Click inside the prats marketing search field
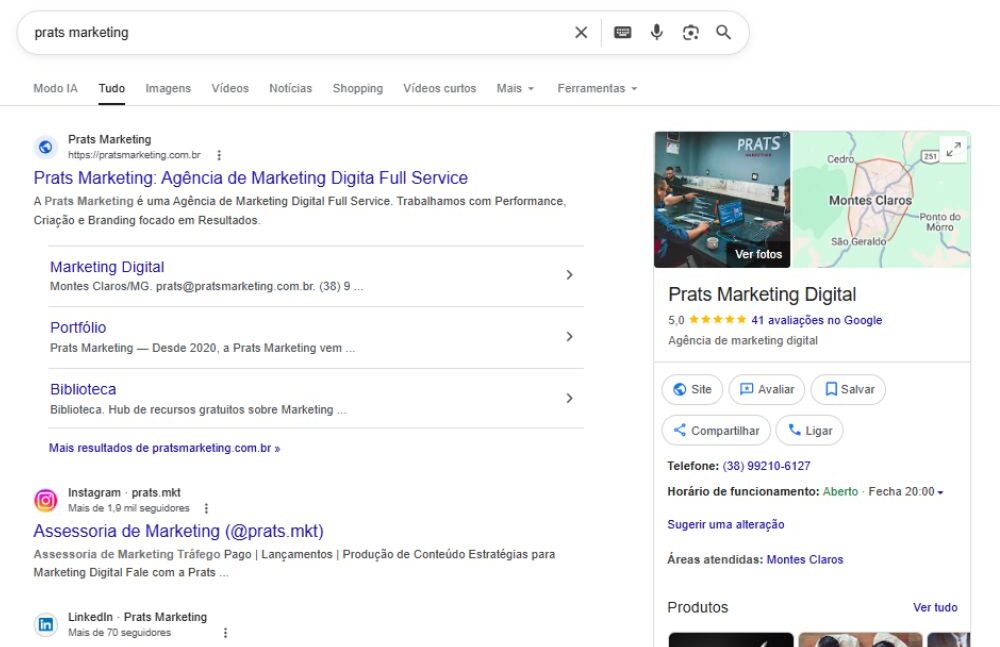Viewport: 1000px width, 647px height. [300, 33]
